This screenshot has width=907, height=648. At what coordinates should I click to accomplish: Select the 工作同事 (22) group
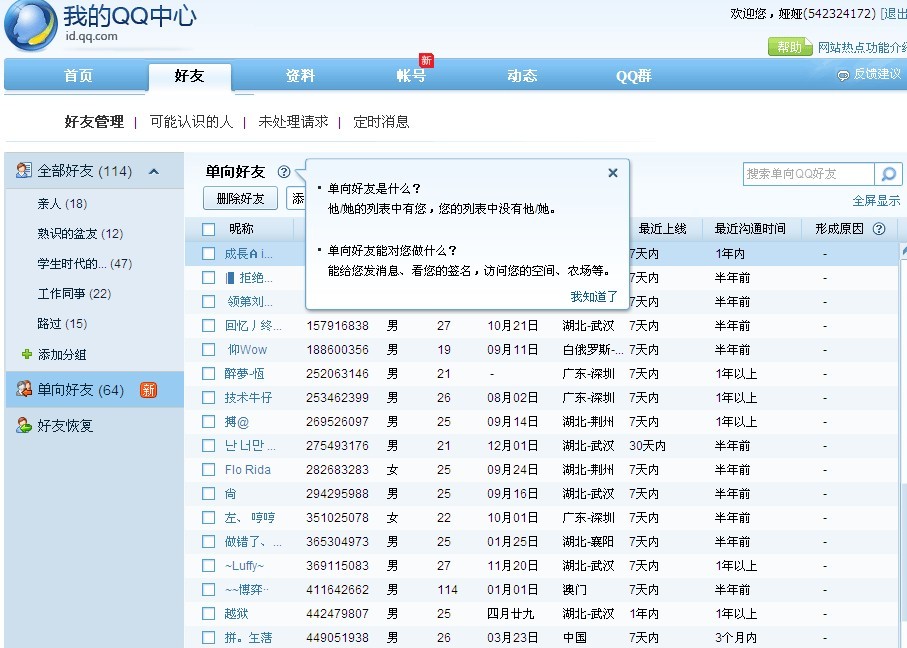pyautogui.click(x=74, y=294)
